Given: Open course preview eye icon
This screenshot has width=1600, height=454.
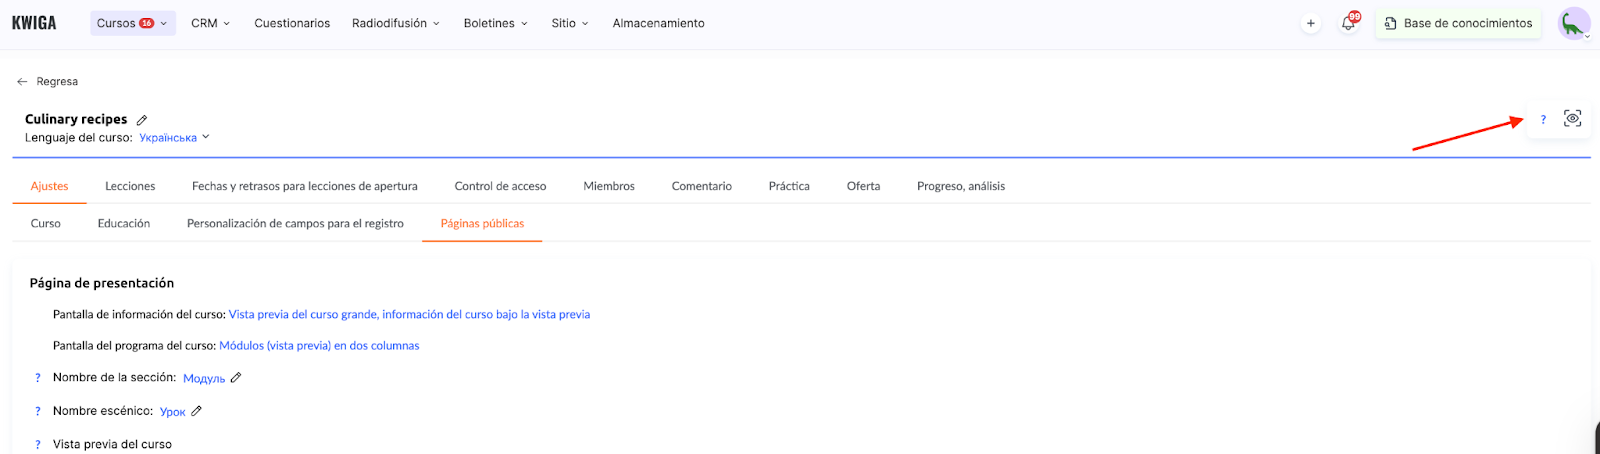Looking at the screenshot, I should tap(1572, 119).
